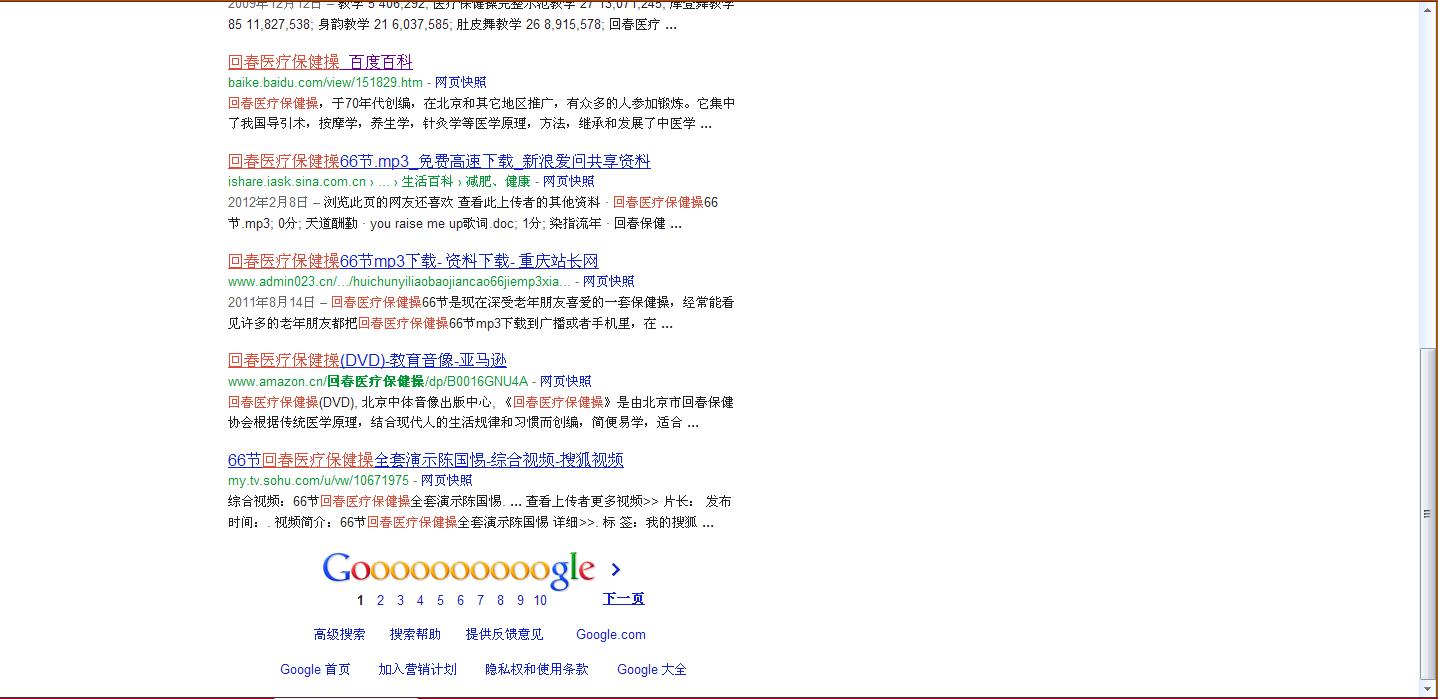Click the 下一页 next page link

pyautogui.click(x=624, y=599)
